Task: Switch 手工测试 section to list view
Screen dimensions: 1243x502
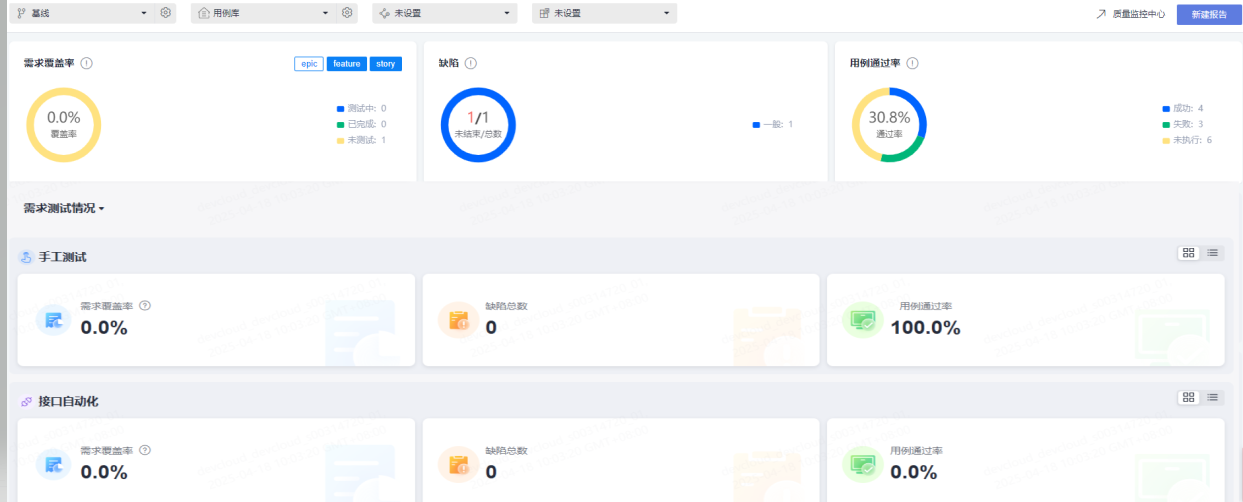Action: tap(1212, 253)
